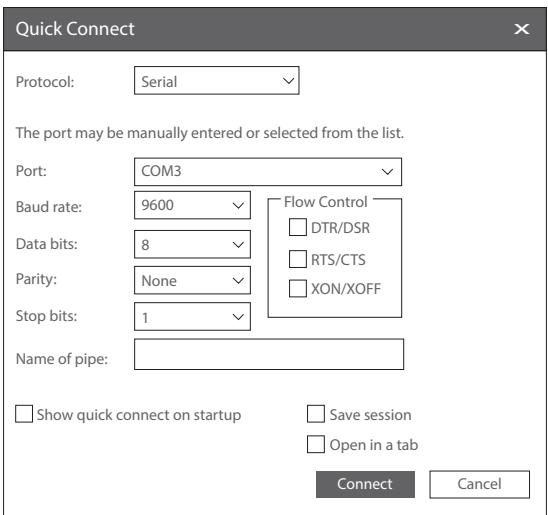Open the Baud rate dropdown
Screen dimensions: 548x515
[192, 205]
